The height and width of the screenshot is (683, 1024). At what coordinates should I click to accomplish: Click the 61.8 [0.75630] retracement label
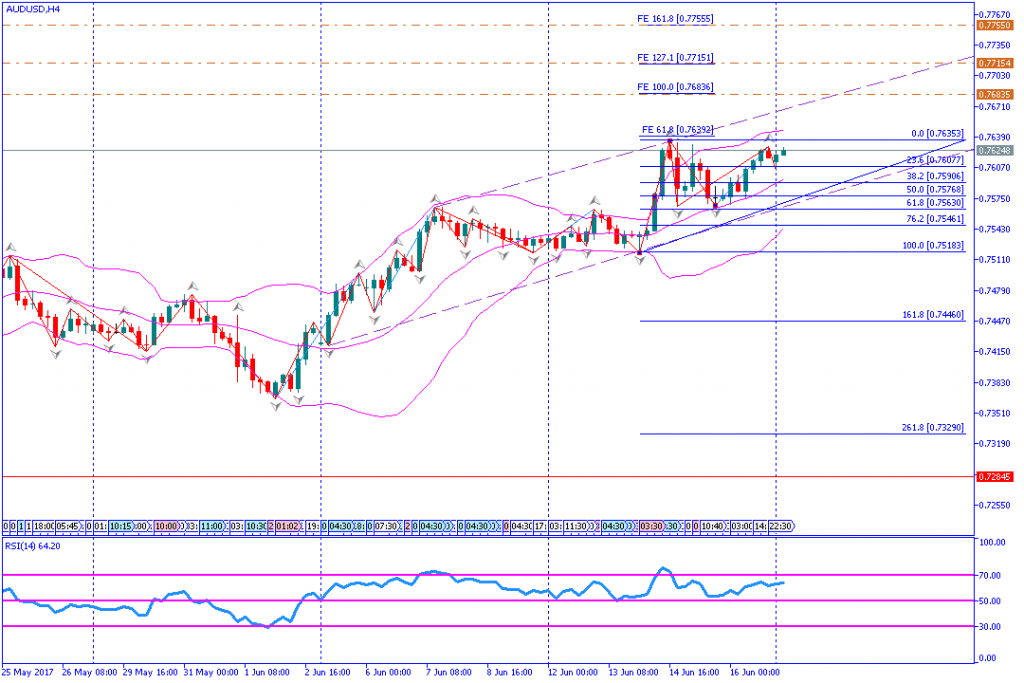pyautogui.click(x=935, y=202)
